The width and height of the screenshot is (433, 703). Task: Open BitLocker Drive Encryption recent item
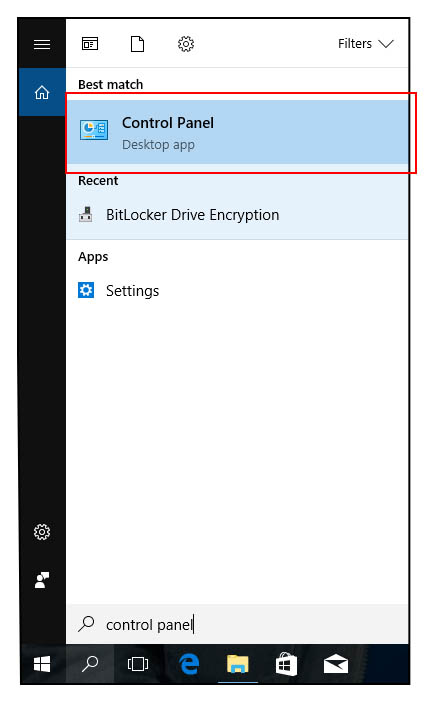[237, 215]
